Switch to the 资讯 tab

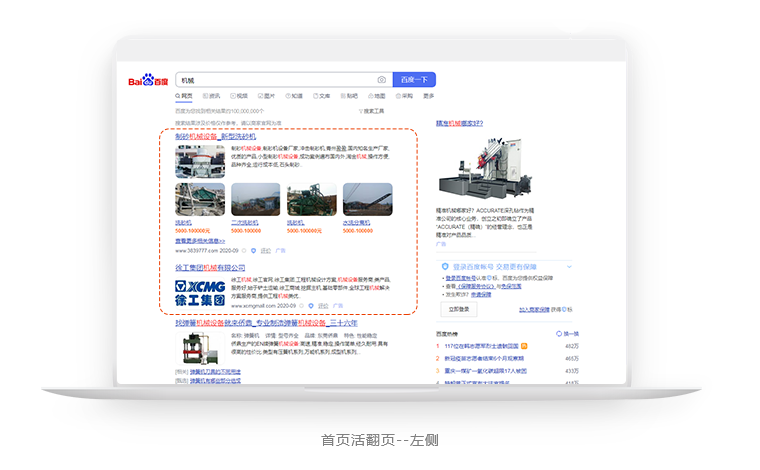(x=212, y=96)
